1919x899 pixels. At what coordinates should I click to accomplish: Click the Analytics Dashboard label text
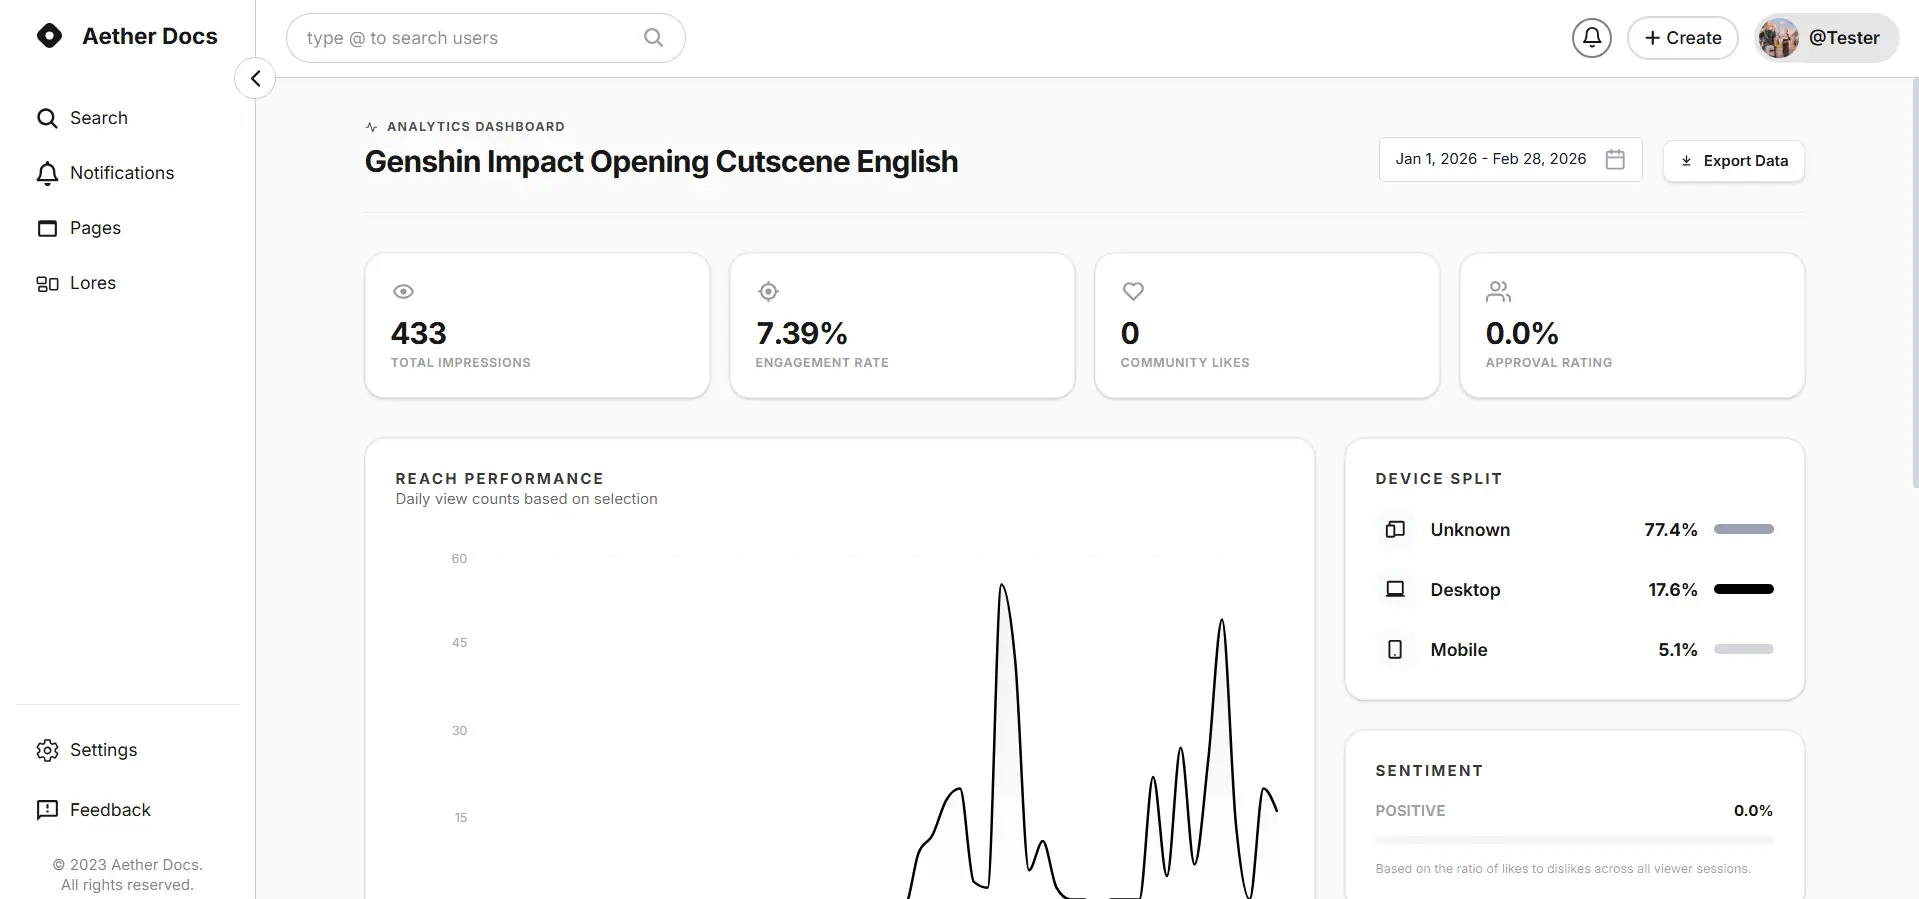(476, 127)
